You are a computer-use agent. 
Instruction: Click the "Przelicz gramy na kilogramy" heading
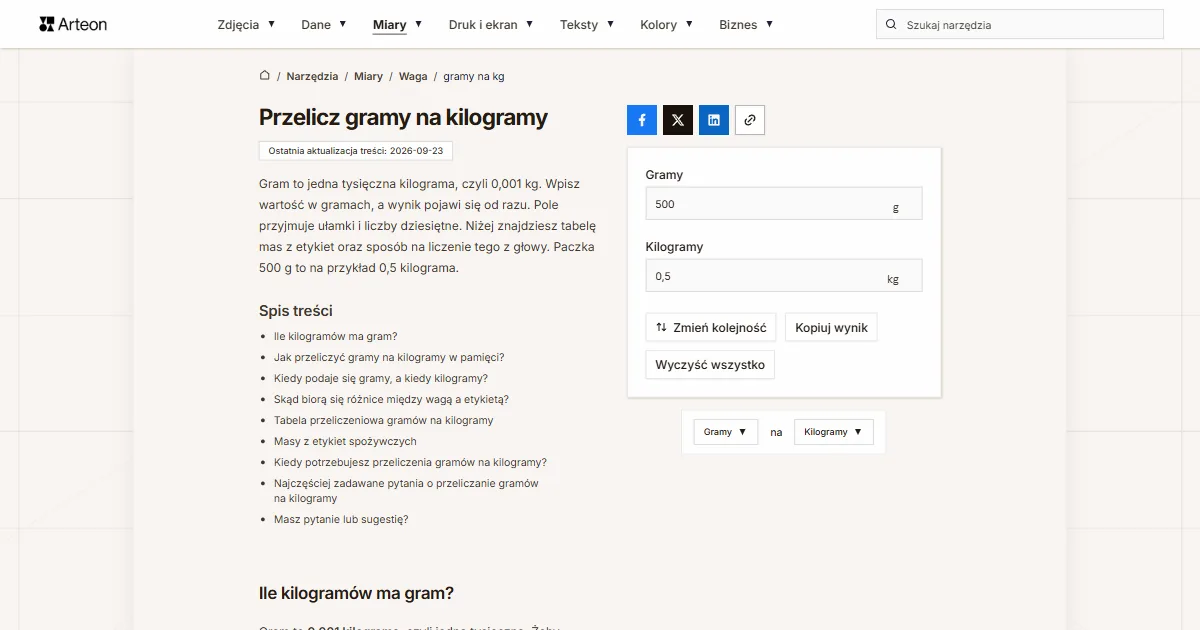(403, 118)
